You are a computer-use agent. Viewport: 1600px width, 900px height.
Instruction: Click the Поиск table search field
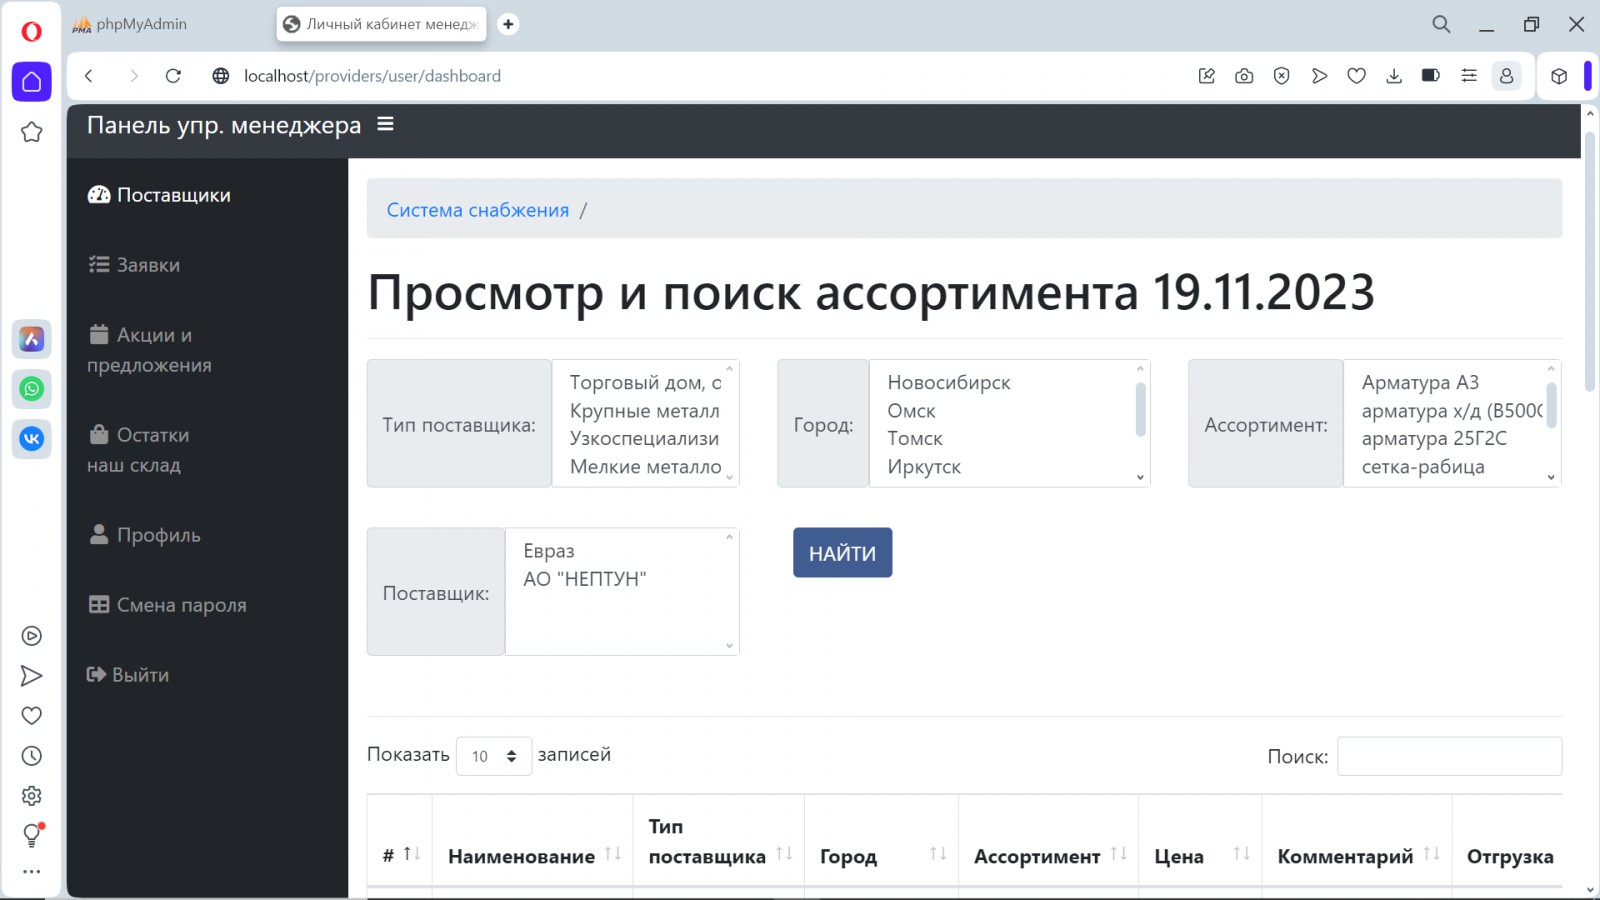1449,756
